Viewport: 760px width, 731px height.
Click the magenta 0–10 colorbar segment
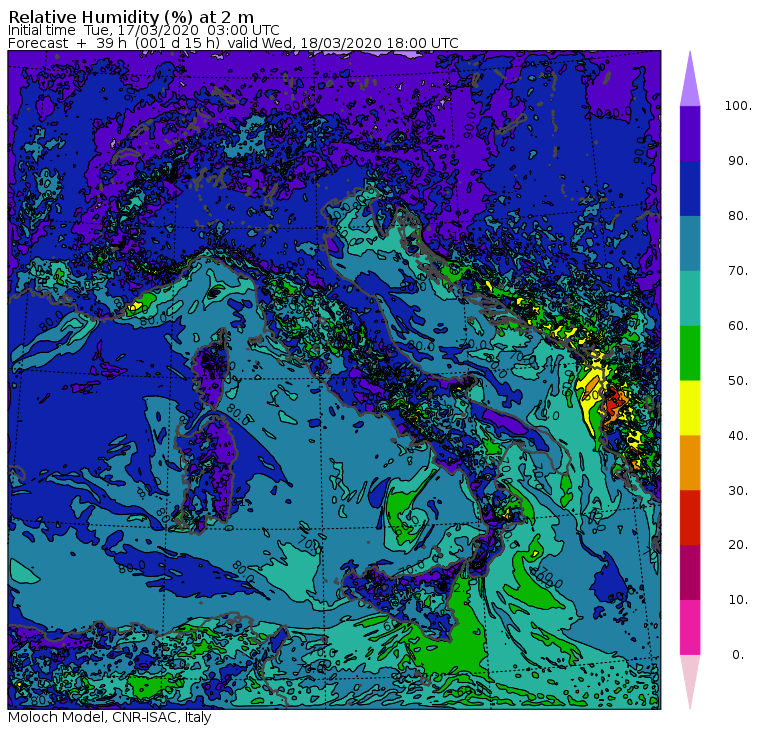[x=690, y=627]
